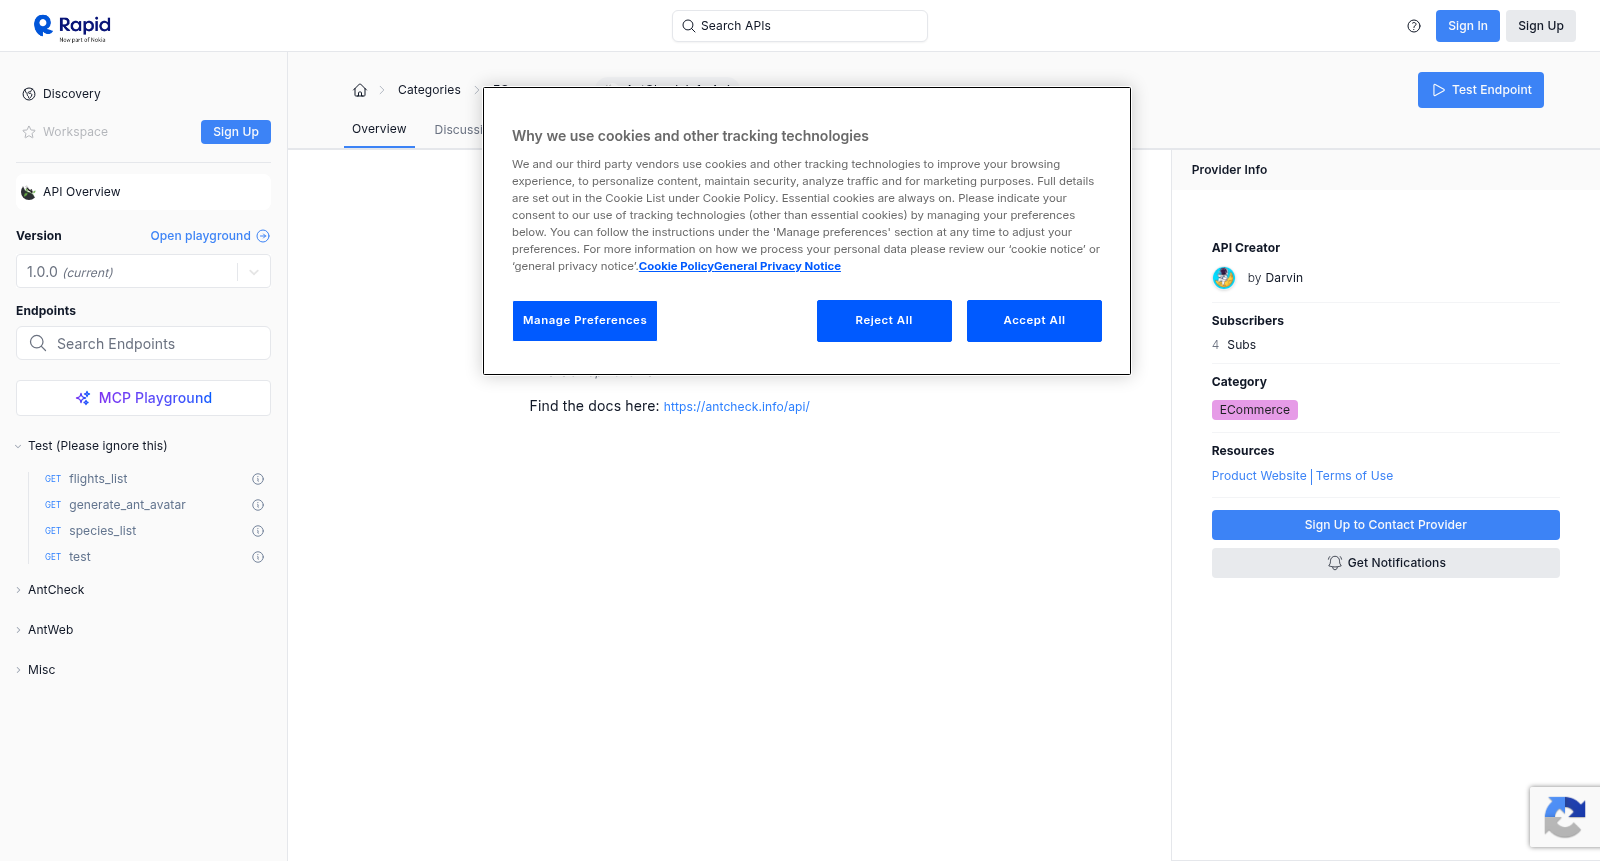Click Open playground link

click(x=210, y=236)
